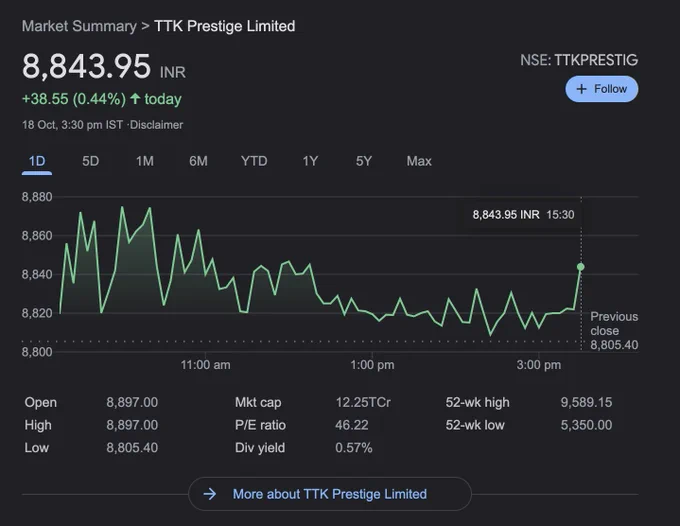
Task: Click the 8,843.95 INR 15:30 chart tooltip
Action: (523, 215)
